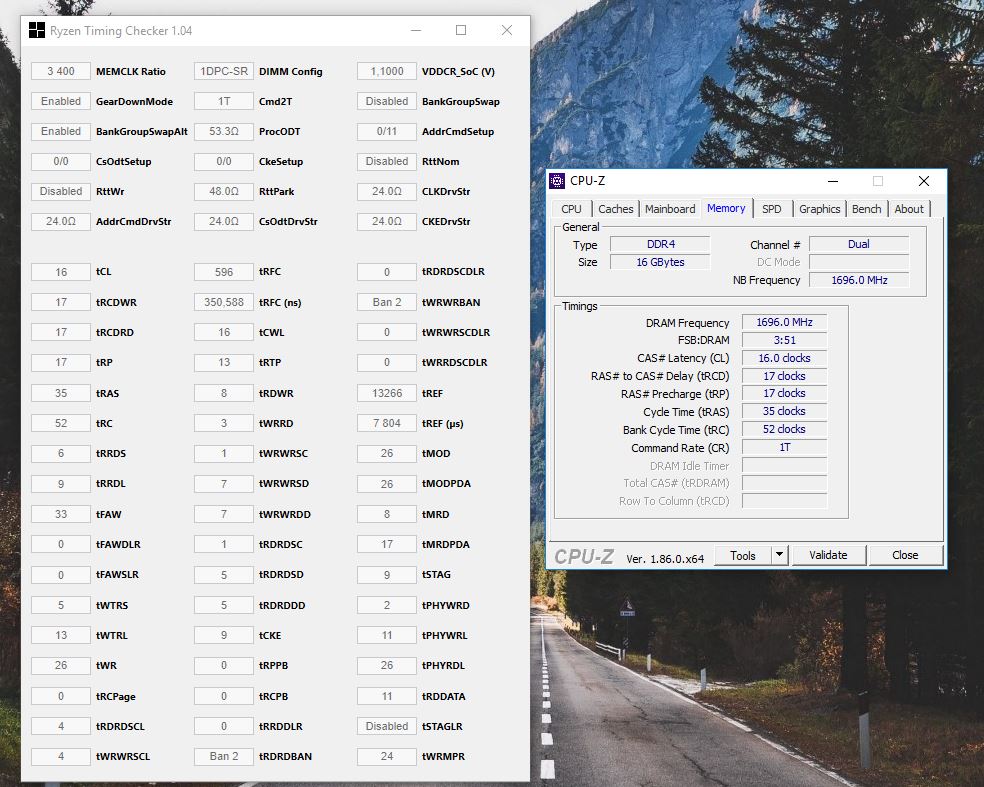Click the BankGroupSwapAlt Enabled field
984x787 pixels.
[61, 131]
